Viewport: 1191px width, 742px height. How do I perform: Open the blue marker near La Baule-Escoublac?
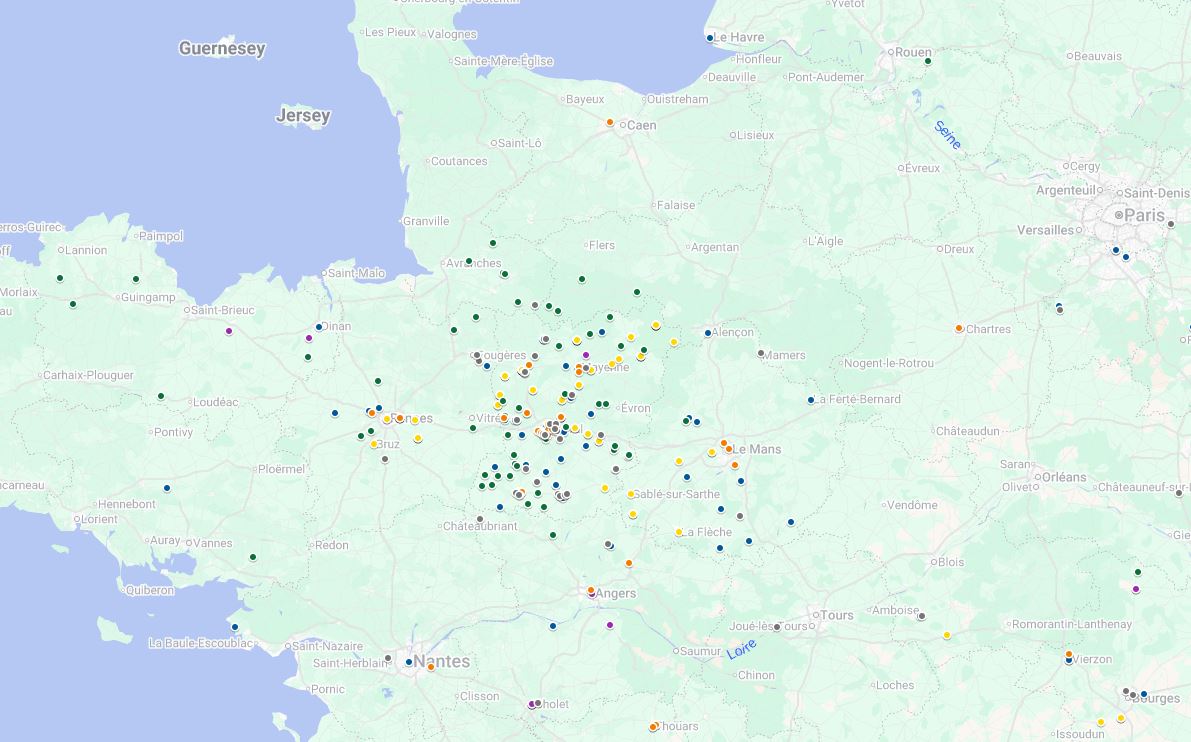click(x=235, y=627)
